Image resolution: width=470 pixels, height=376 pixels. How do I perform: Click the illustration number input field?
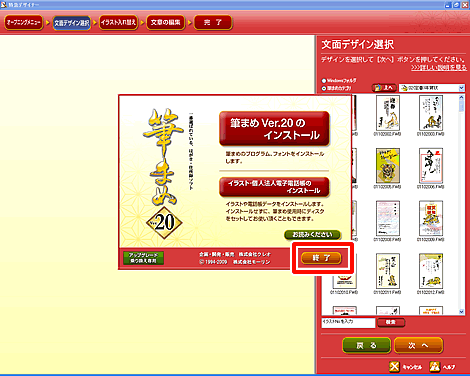click(348, 322)
